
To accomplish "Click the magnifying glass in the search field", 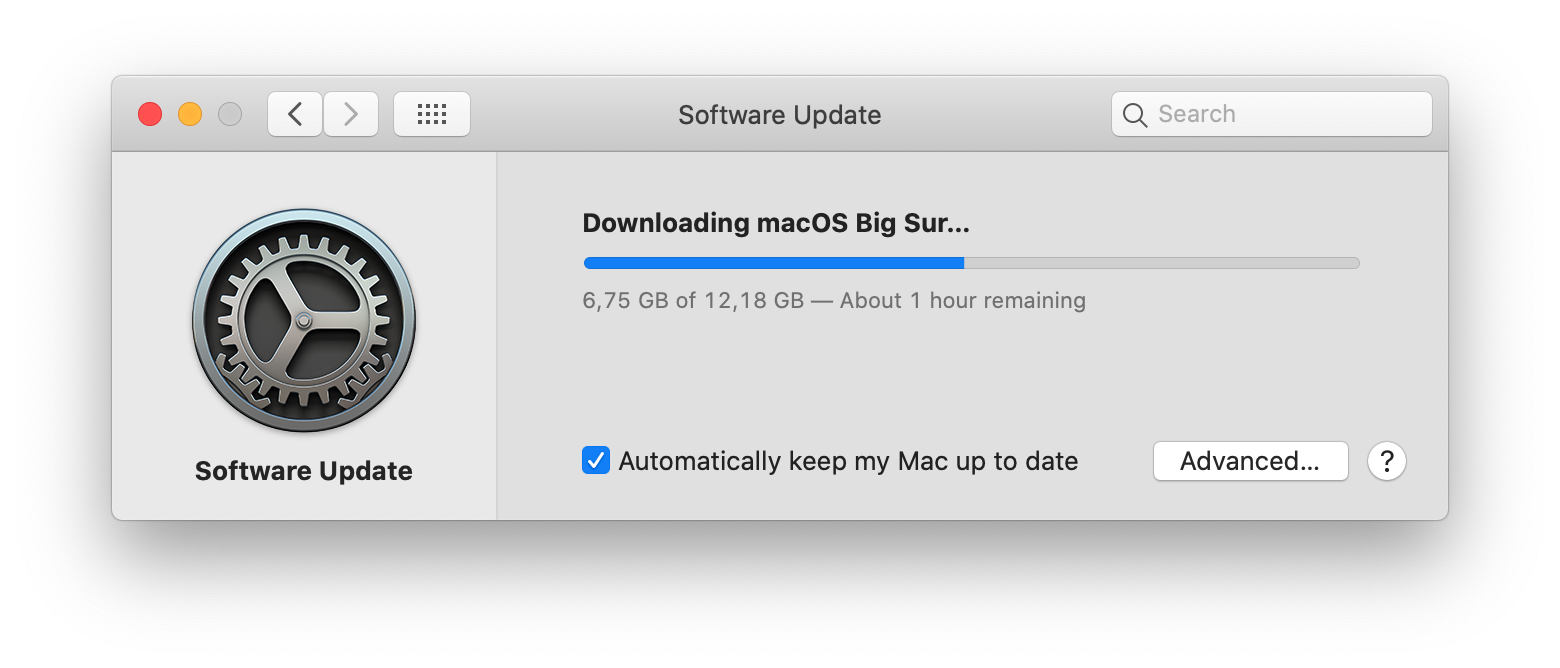I will (1135, 113).
